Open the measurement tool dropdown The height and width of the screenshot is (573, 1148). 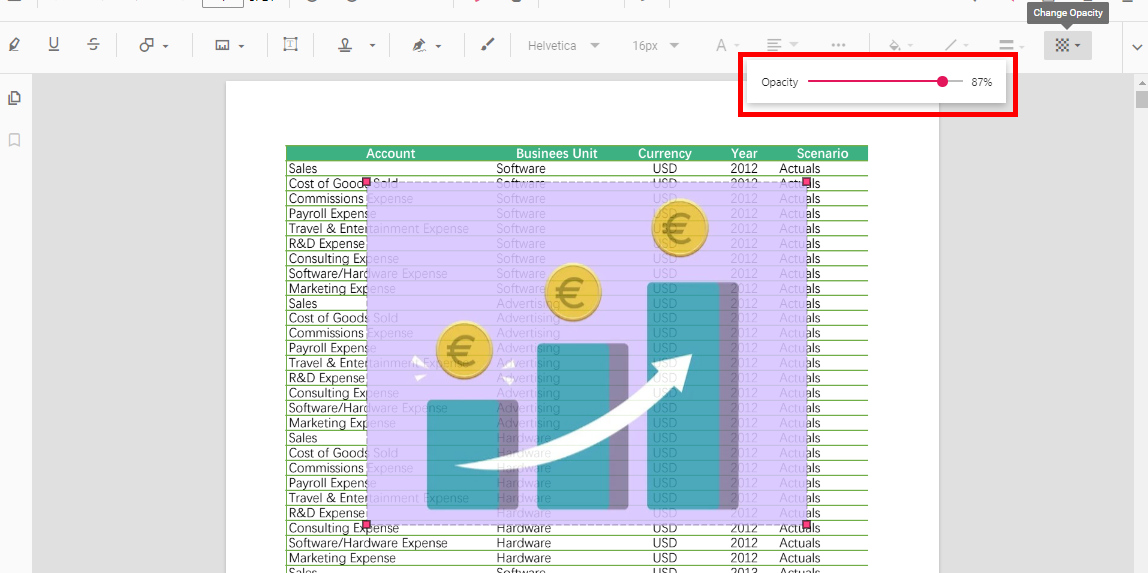229,45
